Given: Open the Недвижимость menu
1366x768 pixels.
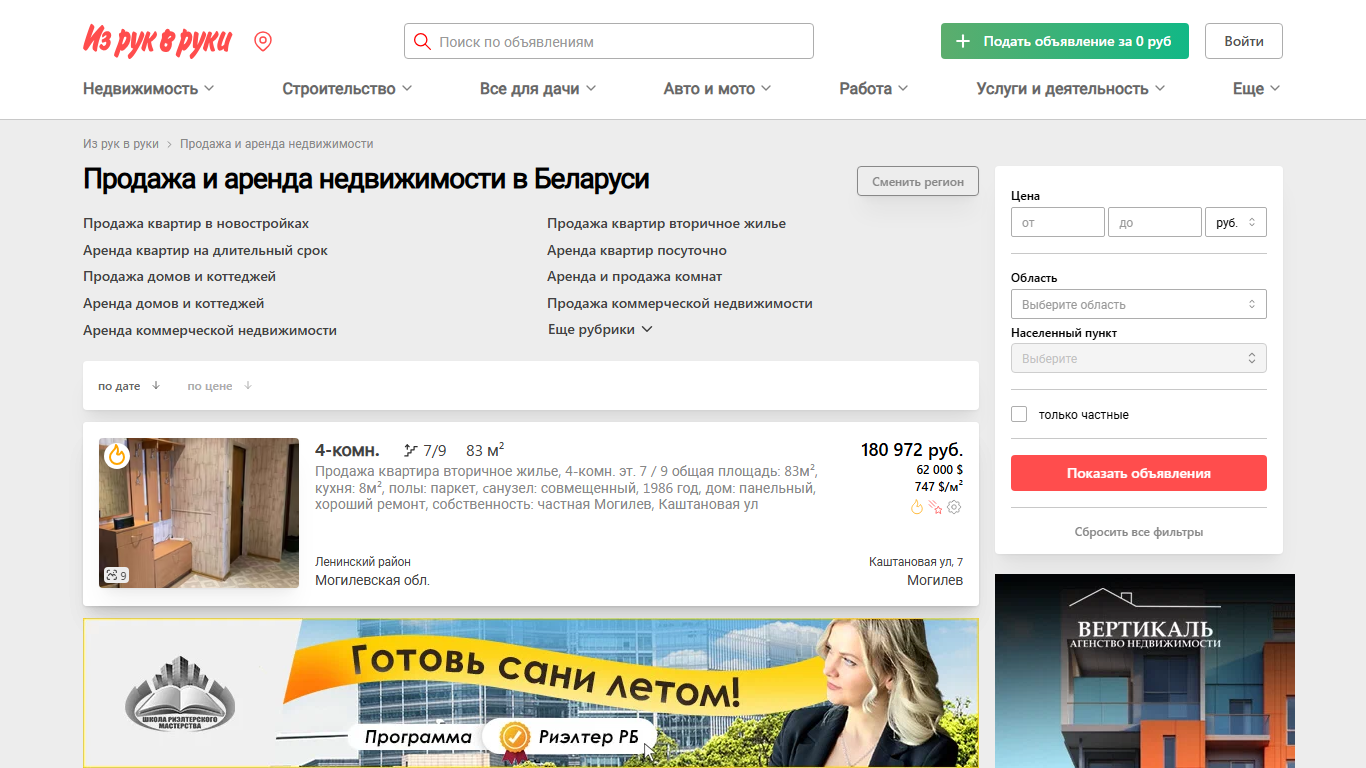Looking at the screenshot, I should click(x=148, y=88).
